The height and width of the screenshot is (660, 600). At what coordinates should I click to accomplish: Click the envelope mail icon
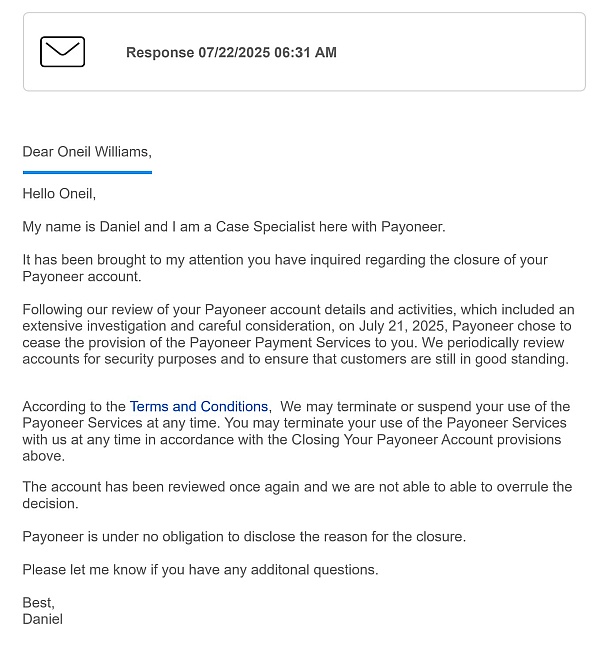(x=62, y=52)
